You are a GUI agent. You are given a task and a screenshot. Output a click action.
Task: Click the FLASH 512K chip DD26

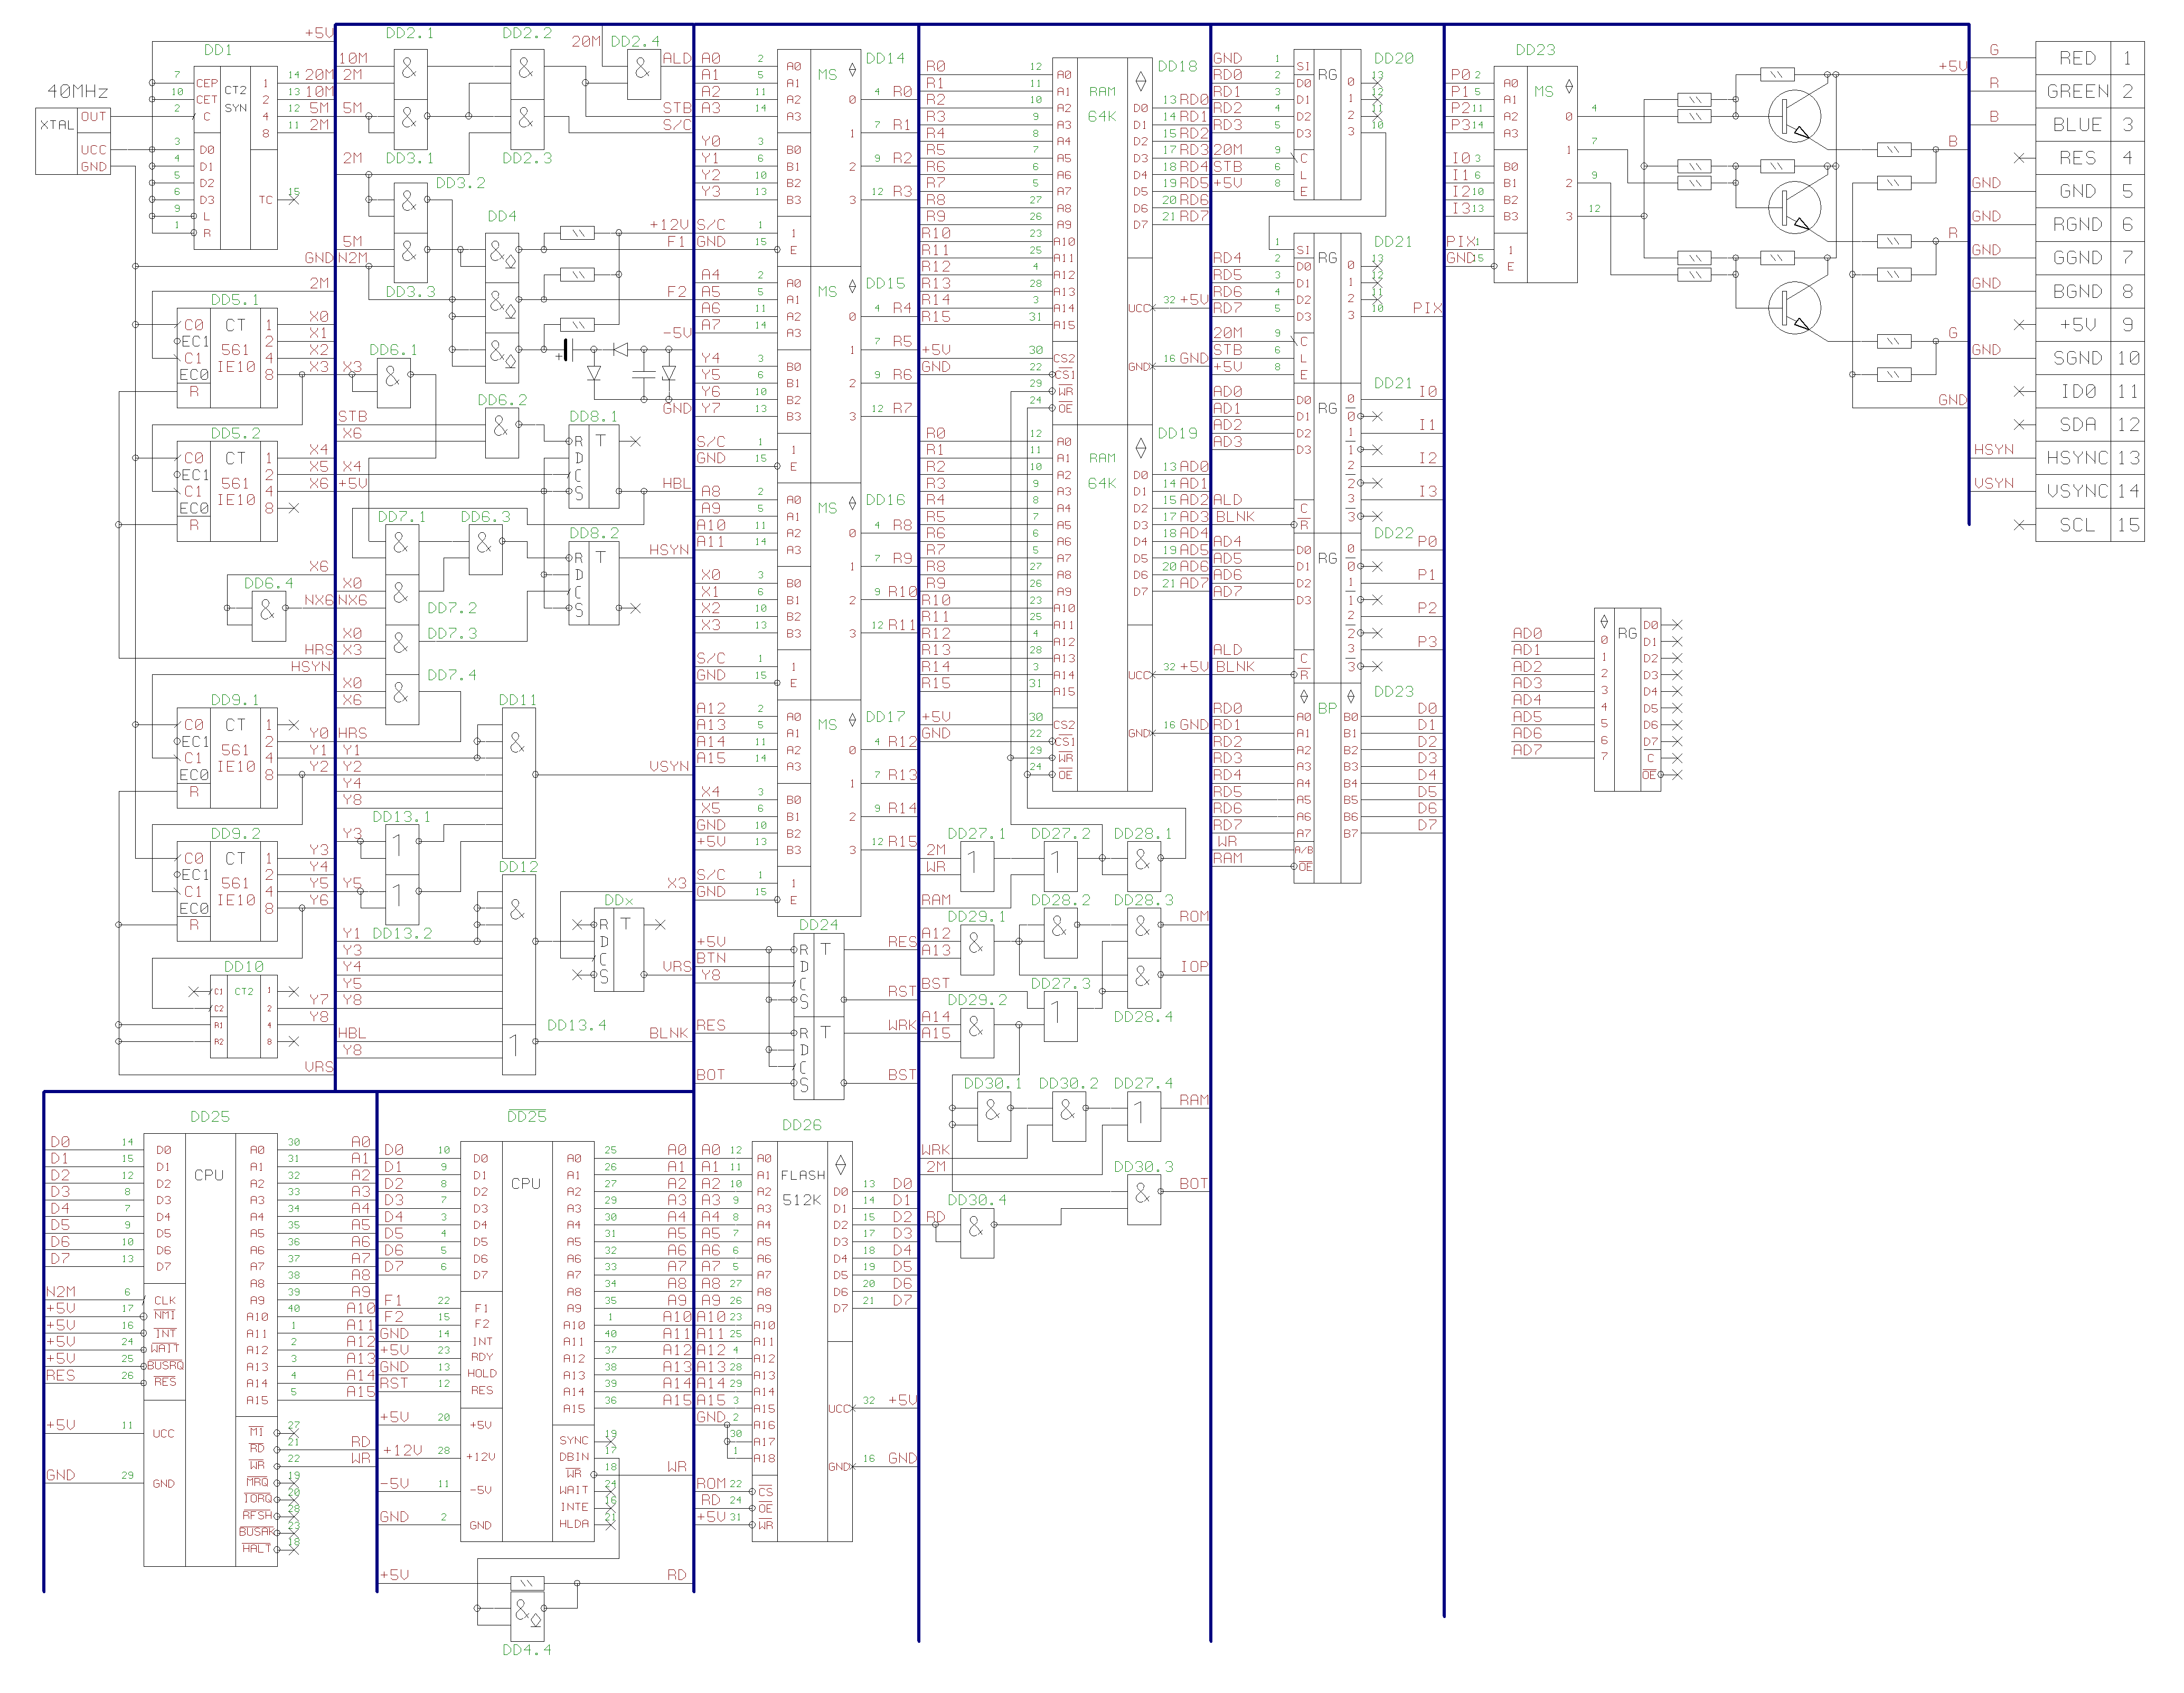pyautogui.click(x=802, y=1340)
